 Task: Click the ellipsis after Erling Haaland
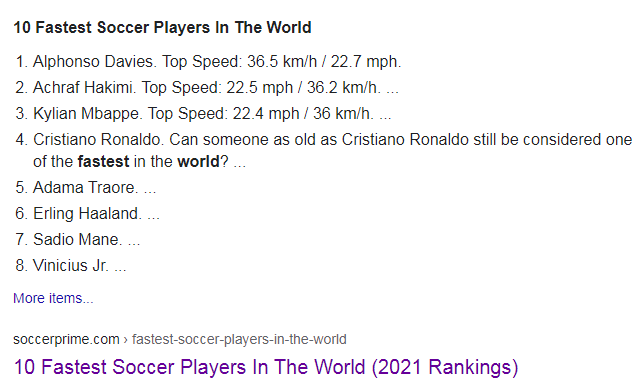(x=153, y=217)
